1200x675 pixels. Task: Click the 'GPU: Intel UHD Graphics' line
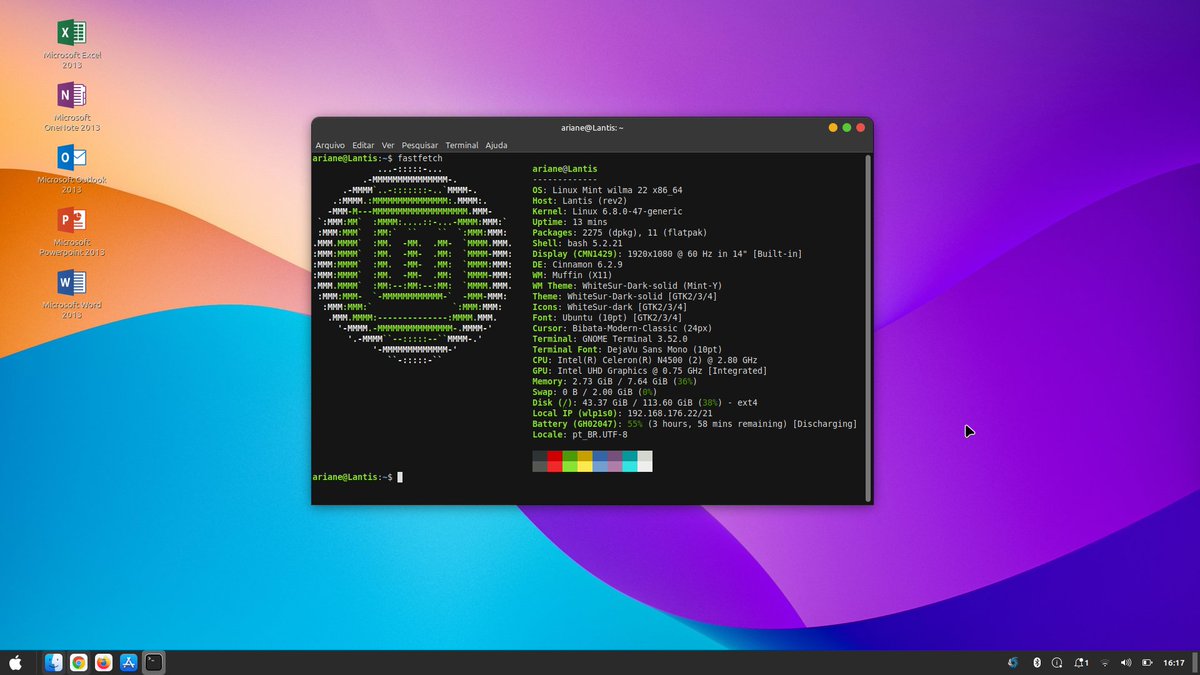tap(650, 371)
